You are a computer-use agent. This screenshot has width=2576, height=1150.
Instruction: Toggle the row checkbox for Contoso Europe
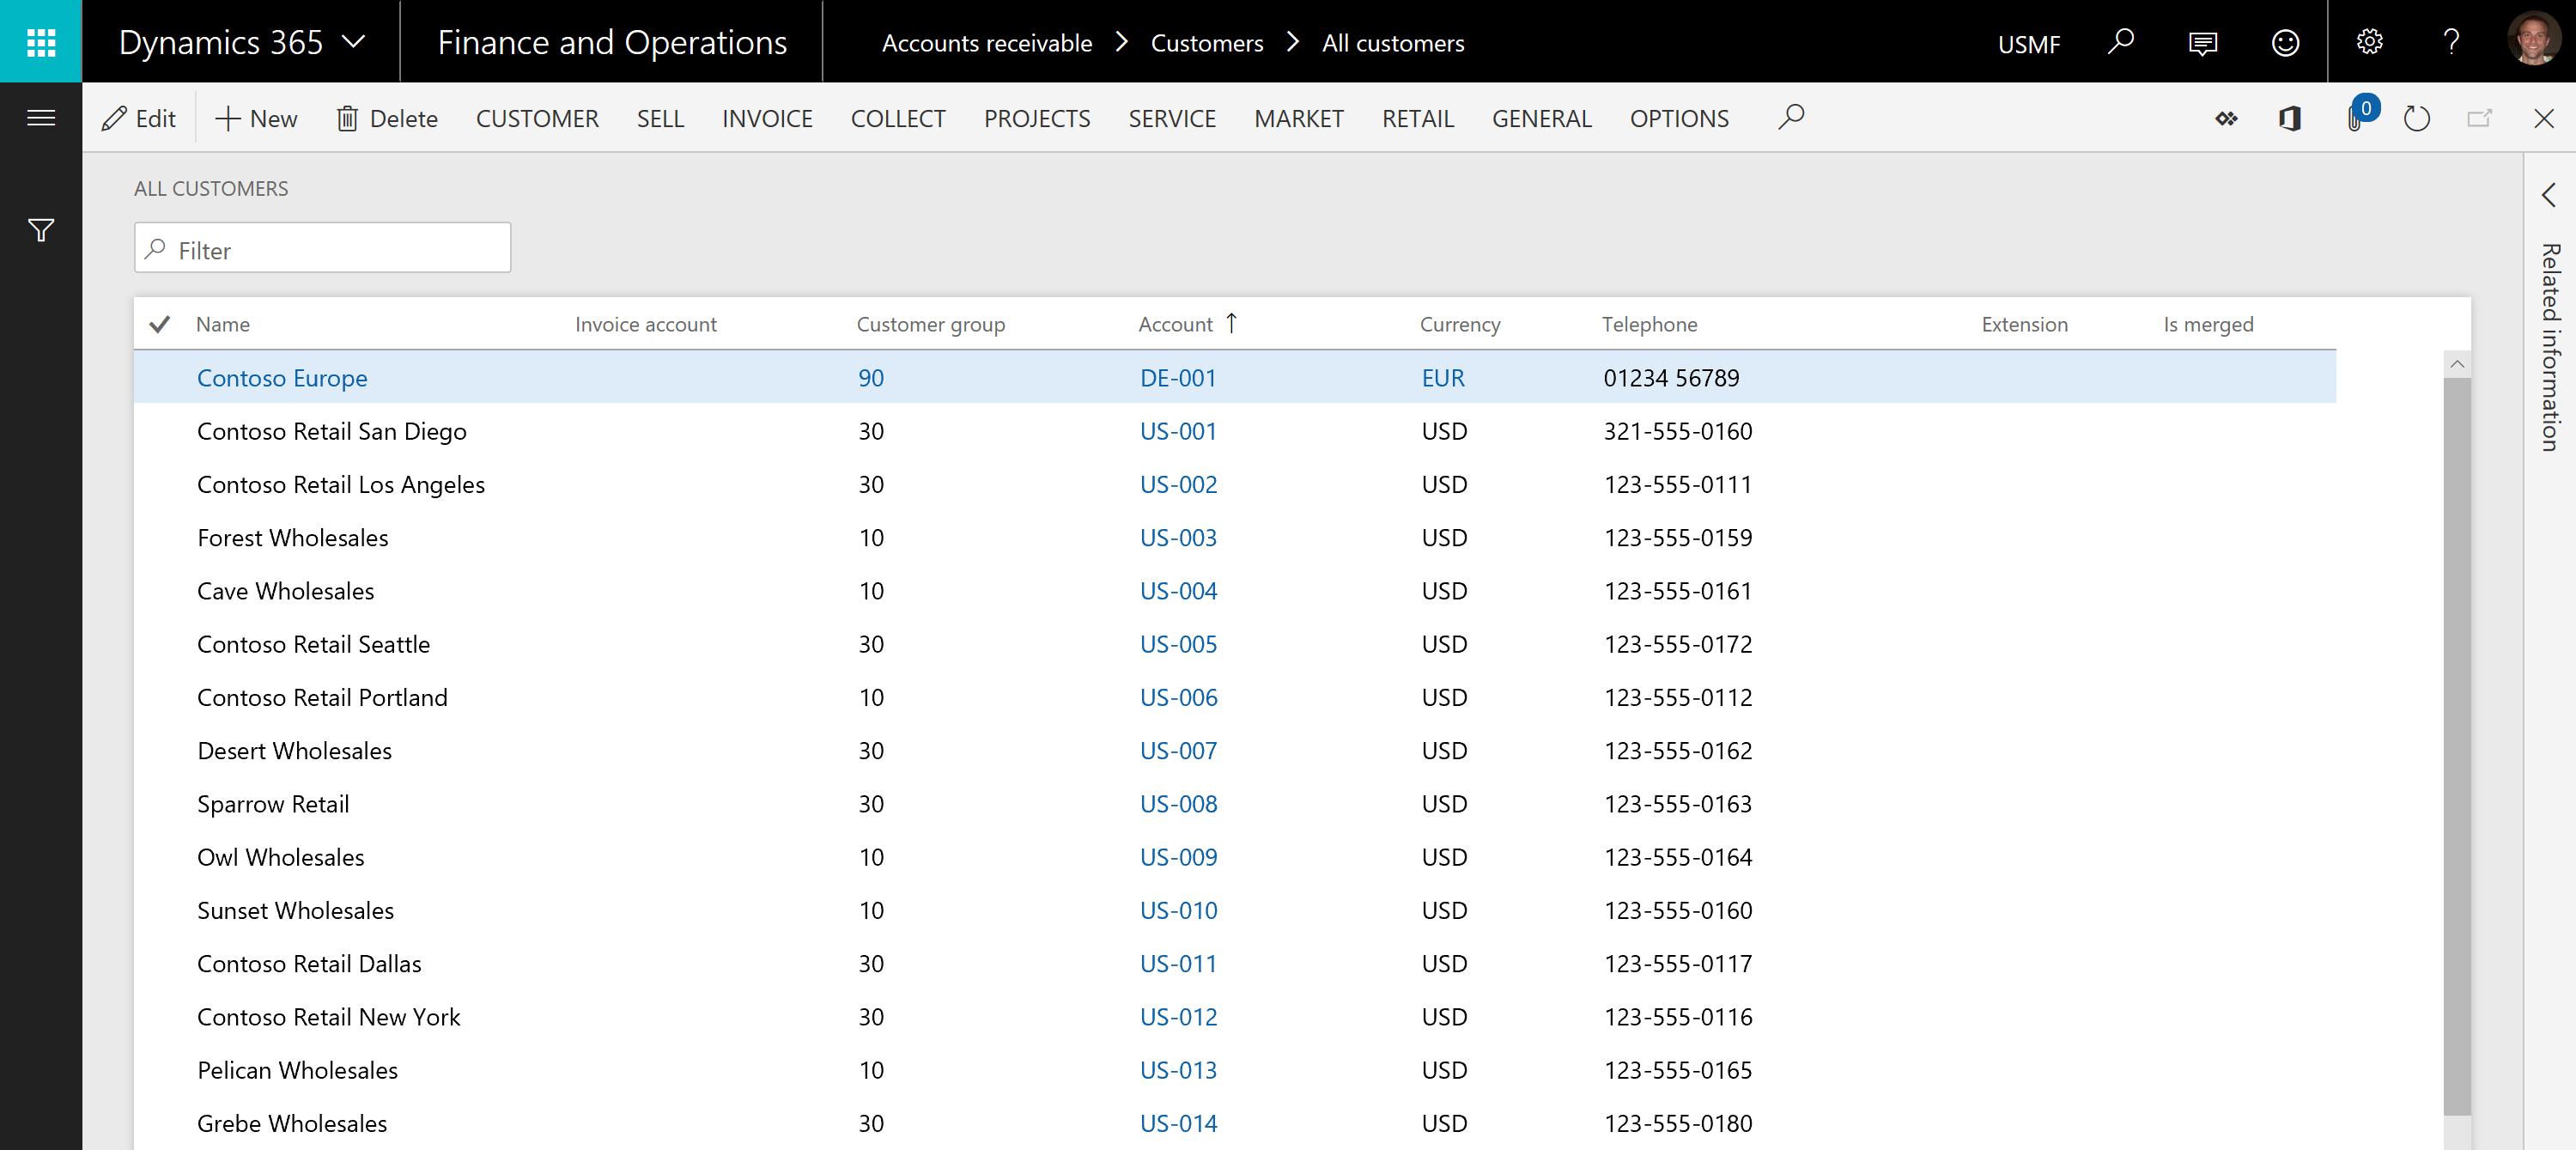point(160,376)
